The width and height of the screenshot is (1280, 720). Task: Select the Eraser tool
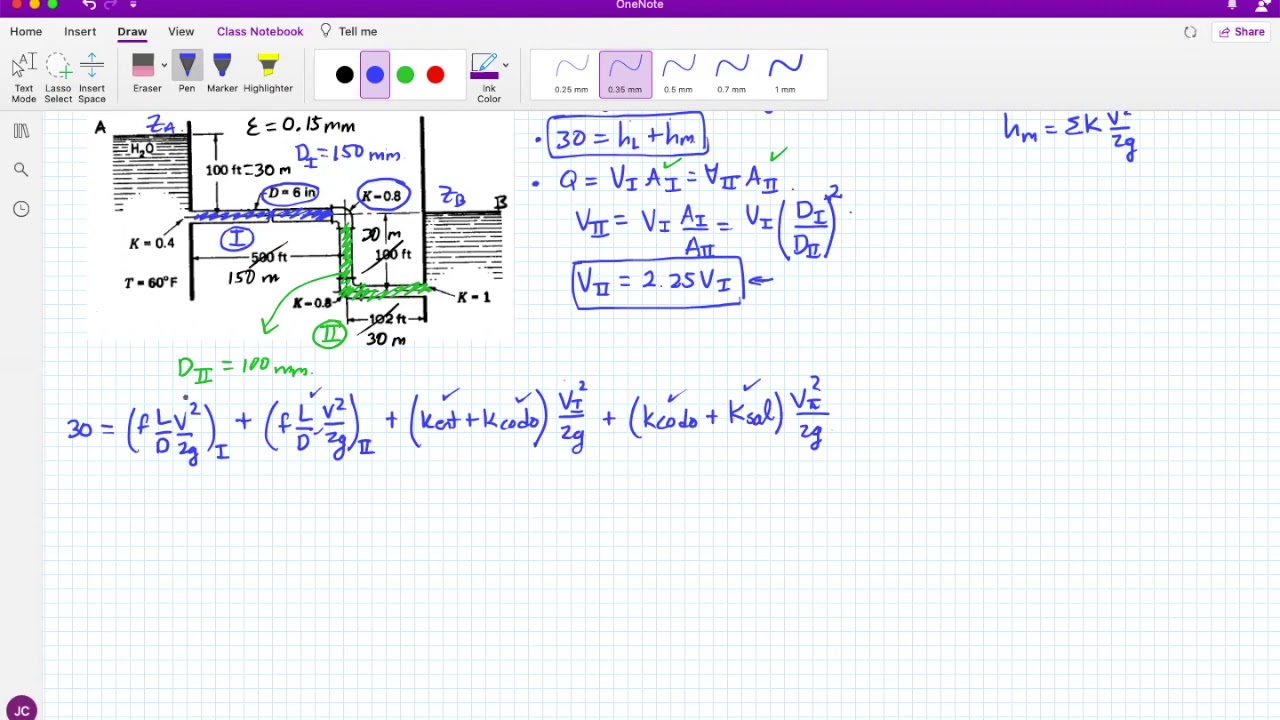145,73
